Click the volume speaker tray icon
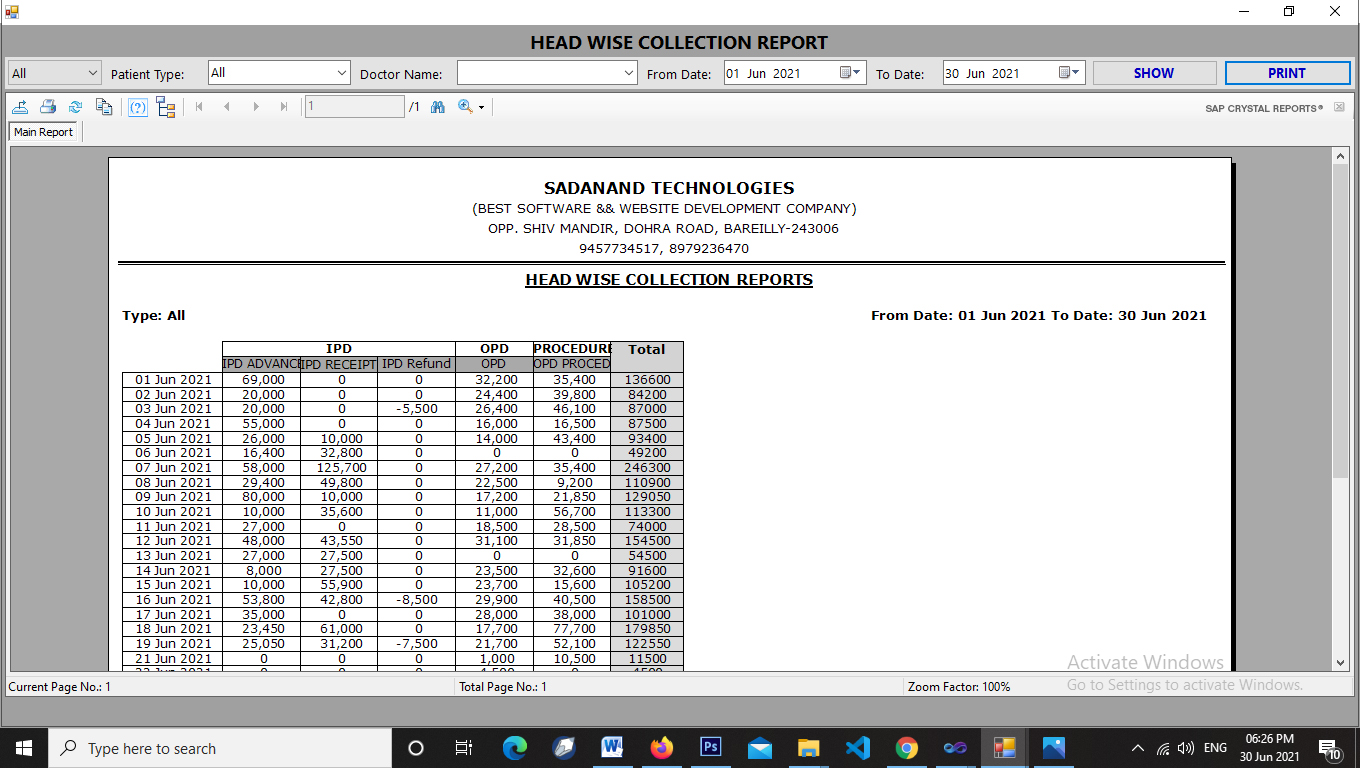Viewport: 1360px width, 768px height. click(1186, 748)
